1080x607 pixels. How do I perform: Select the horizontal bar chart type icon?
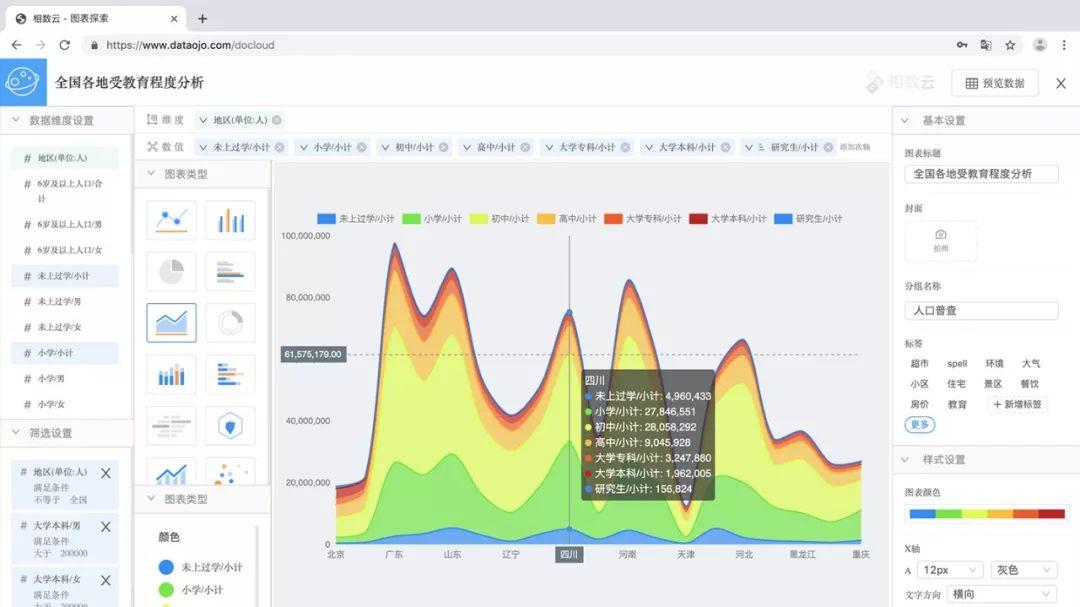[x=230, y=271]
